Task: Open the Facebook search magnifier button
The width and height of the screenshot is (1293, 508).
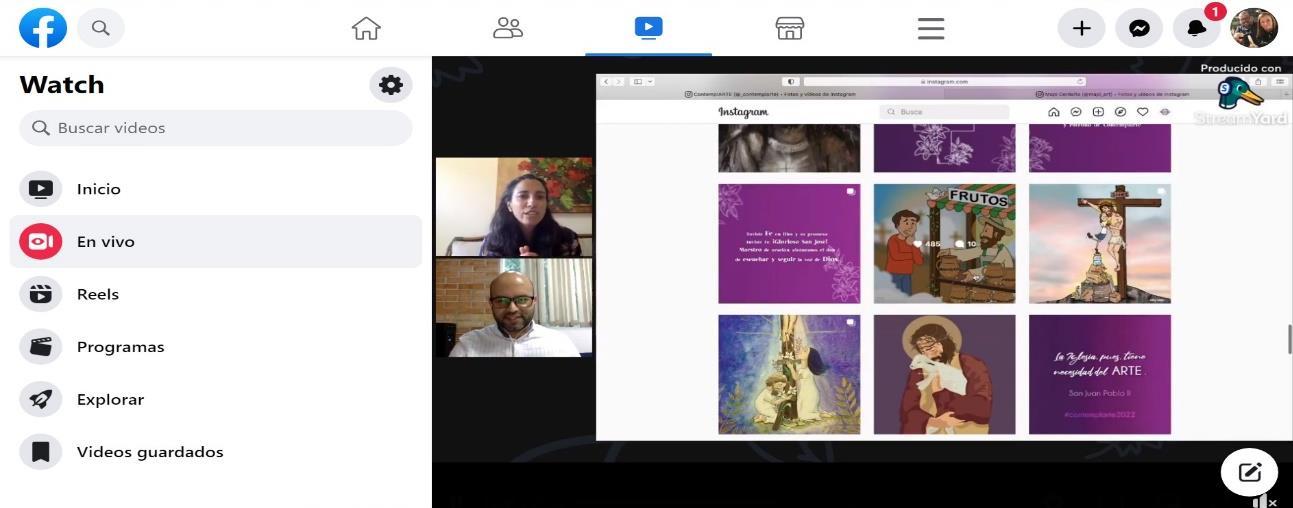Action: pyautogui.click(x=100, y=28)
